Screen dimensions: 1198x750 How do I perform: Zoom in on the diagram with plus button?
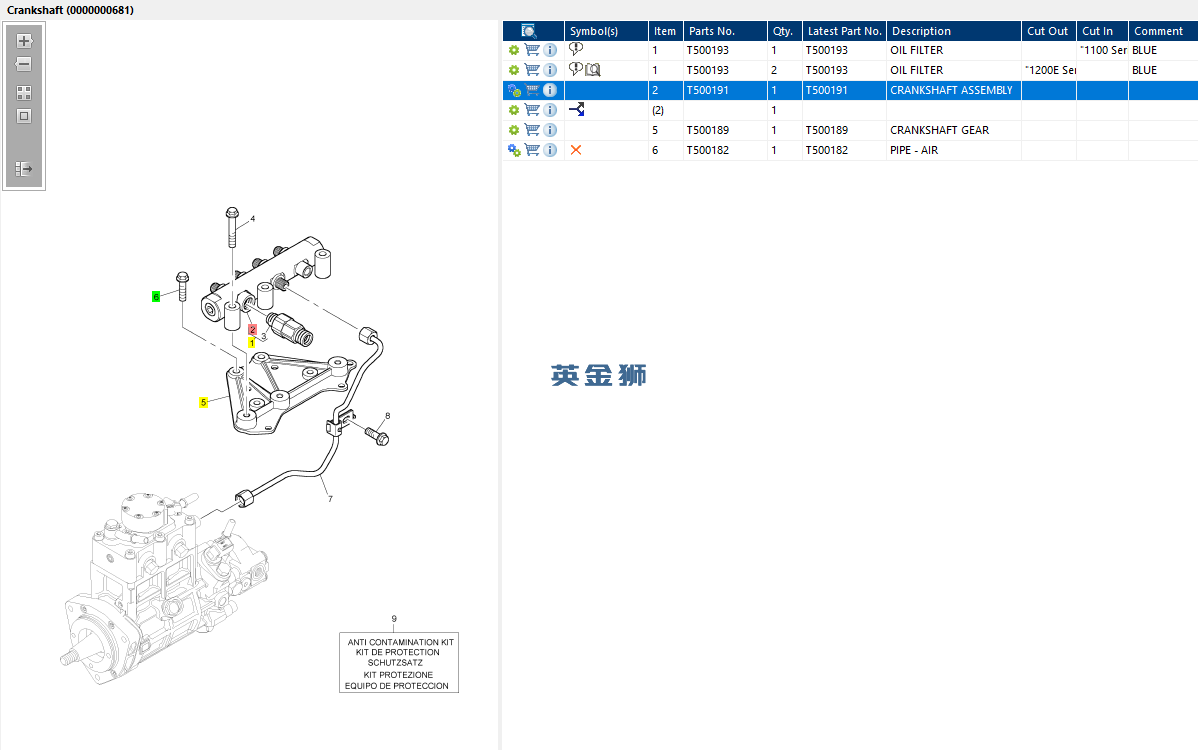[24, 41]
